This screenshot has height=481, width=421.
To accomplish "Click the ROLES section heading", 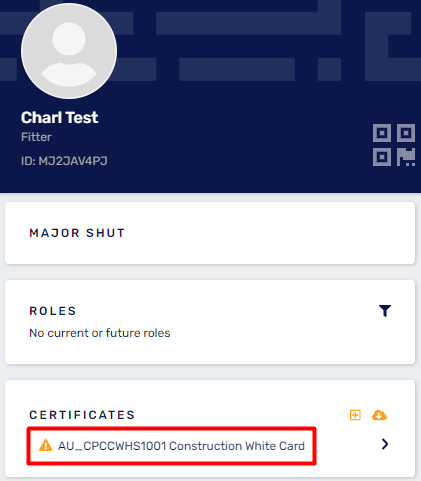I will click(x=53, y=311).
